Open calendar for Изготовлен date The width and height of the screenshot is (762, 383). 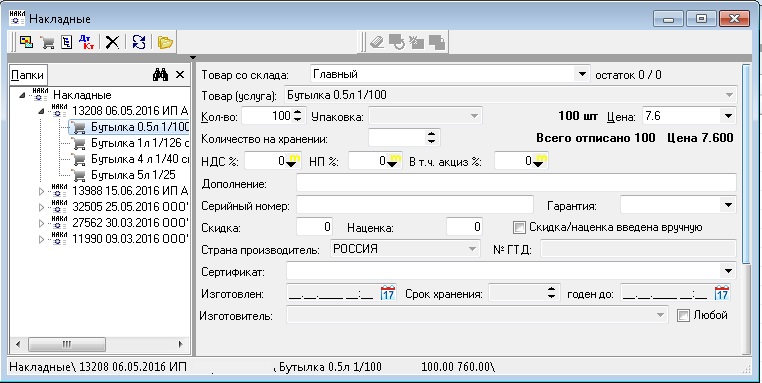coord(388,294)
